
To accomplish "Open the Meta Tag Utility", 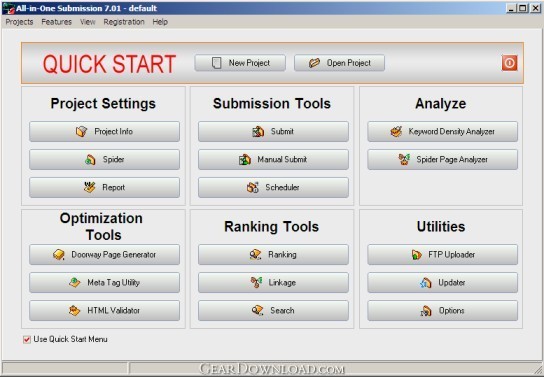I will 104,283.
